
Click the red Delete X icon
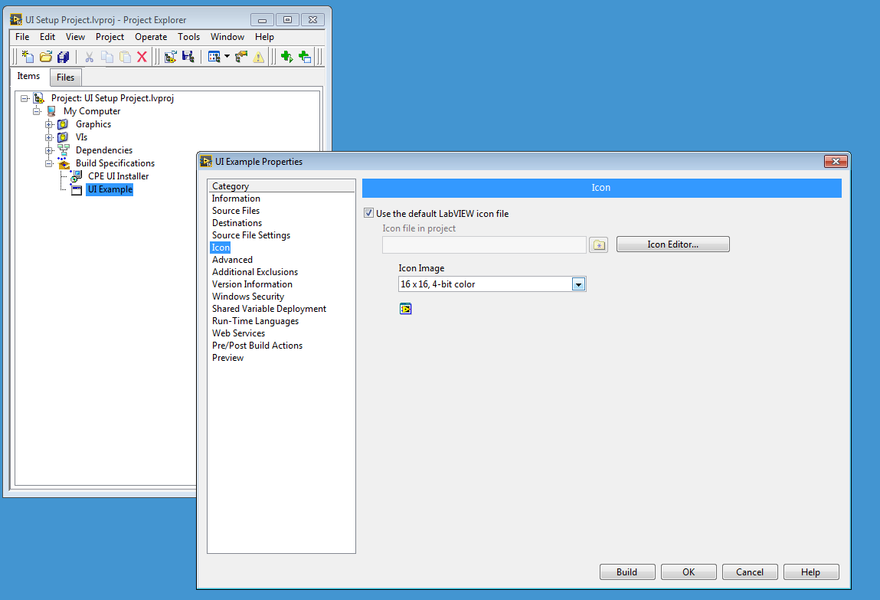tap(142, 57)
